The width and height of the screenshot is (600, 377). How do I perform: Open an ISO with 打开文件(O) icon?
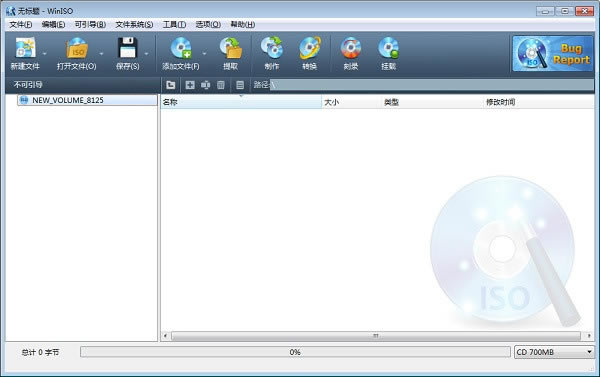click(77, 48)
